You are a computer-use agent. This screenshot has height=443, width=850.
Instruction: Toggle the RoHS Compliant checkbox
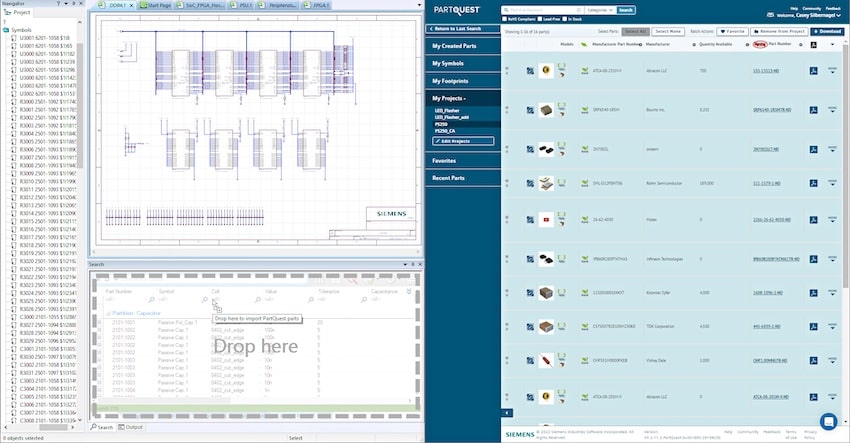(504, 19)
